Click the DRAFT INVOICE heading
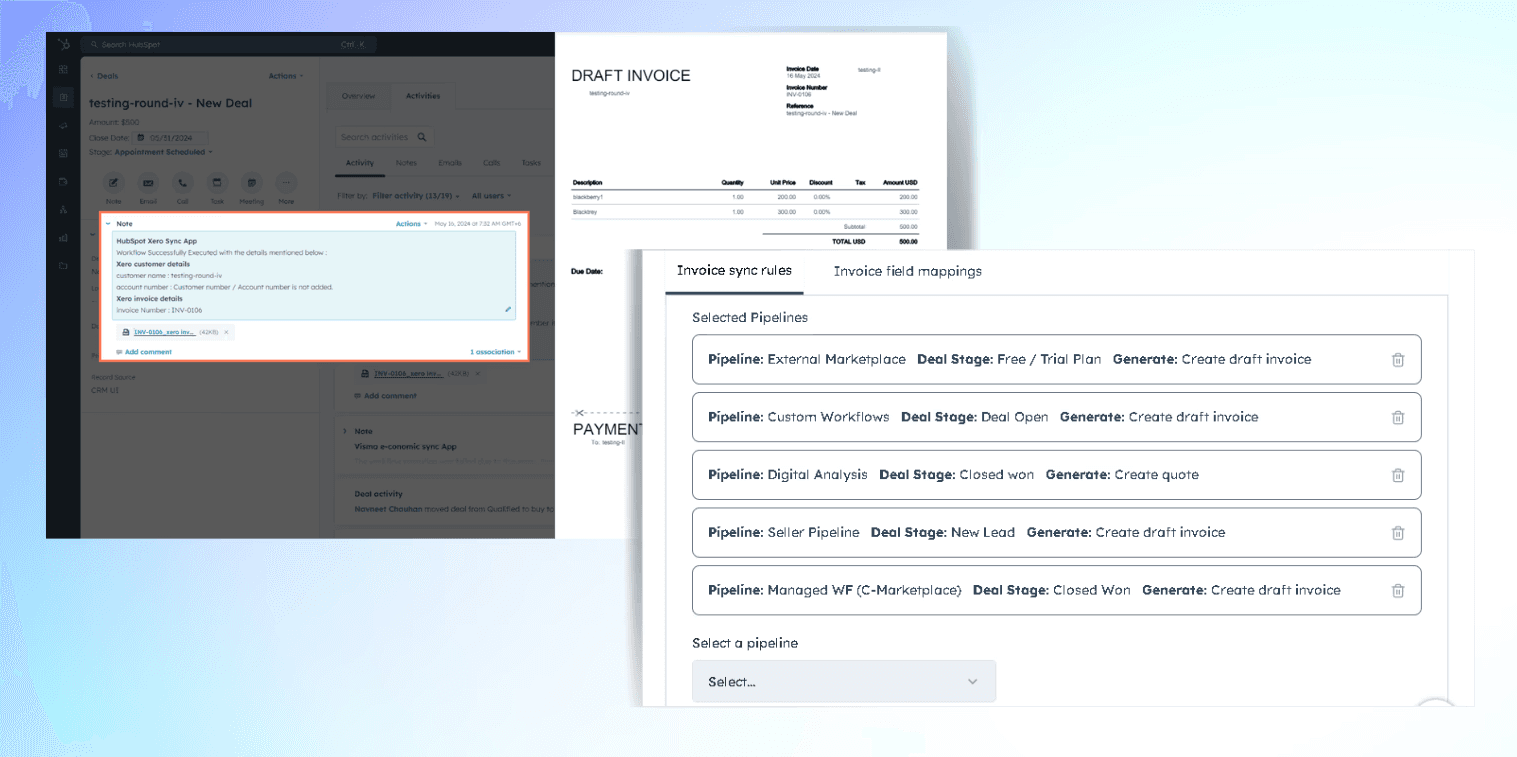The image size is (1517, 757). coord(630,75)
